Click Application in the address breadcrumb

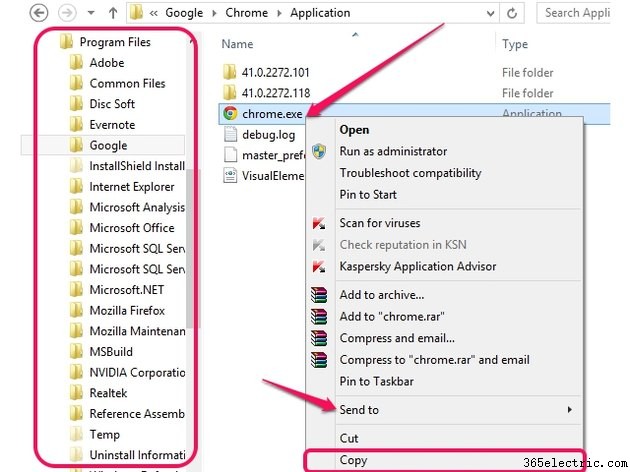click(320, 13)
